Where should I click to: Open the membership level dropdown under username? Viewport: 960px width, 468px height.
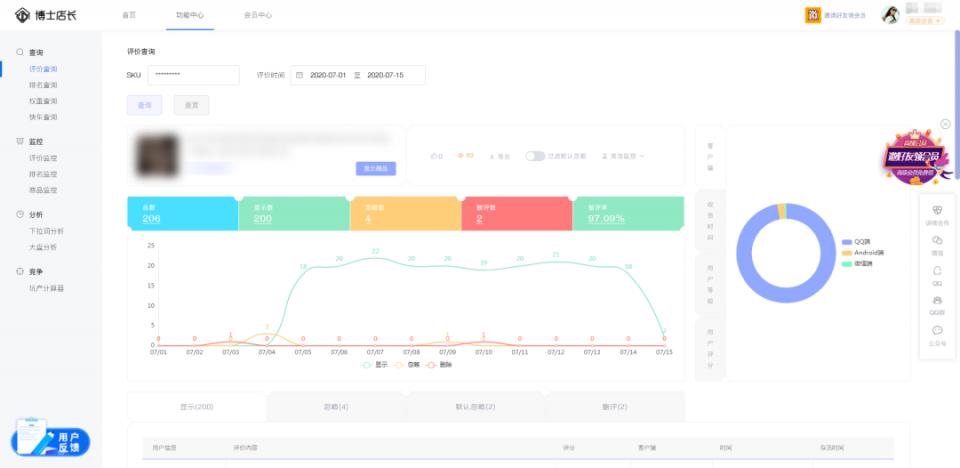pyautogui.click(x=924, y=21)
